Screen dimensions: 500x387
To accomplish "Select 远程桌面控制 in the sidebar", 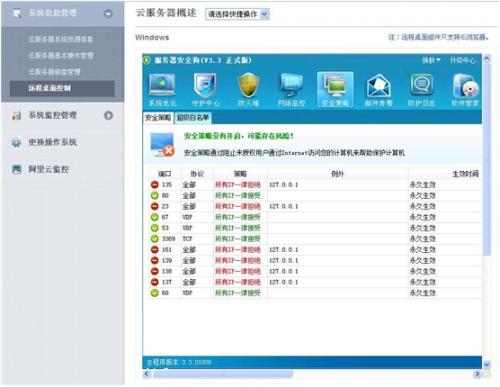I will 62,88.
